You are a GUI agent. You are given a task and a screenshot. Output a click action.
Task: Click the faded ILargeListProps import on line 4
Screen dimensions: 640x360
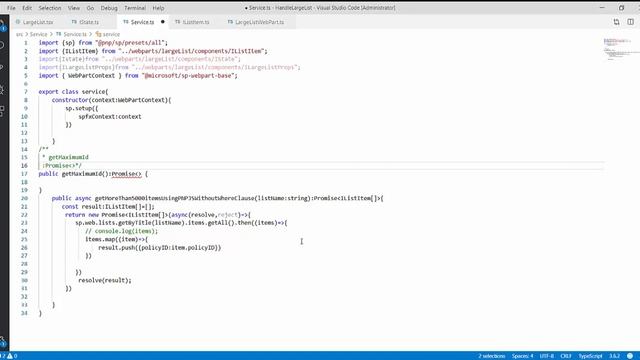[x=169, y=67]
